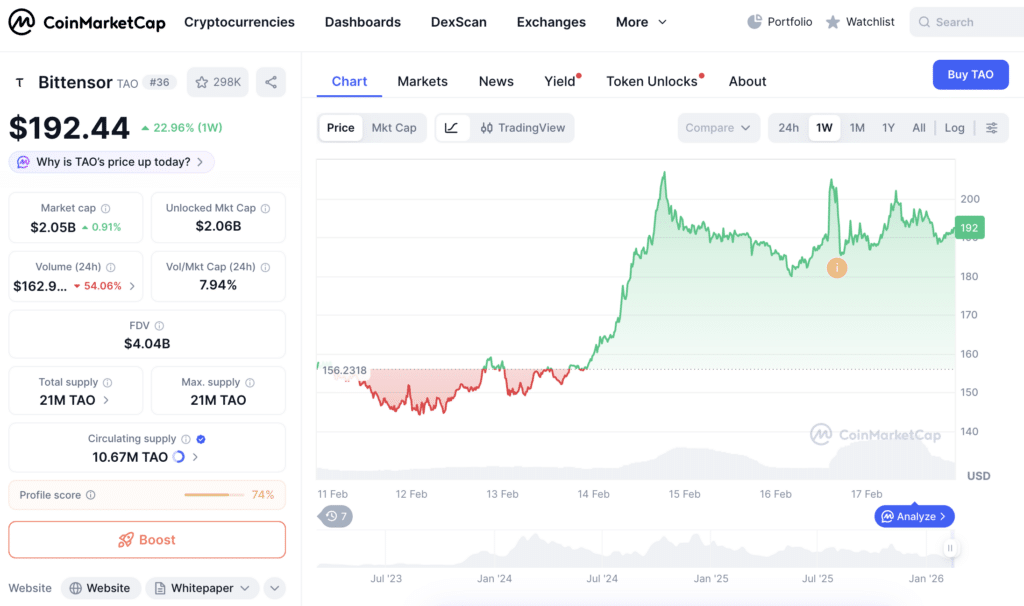The image size is (1024, 606).
Task: Set chart range to 1W
Action: (x=824, y=128)
